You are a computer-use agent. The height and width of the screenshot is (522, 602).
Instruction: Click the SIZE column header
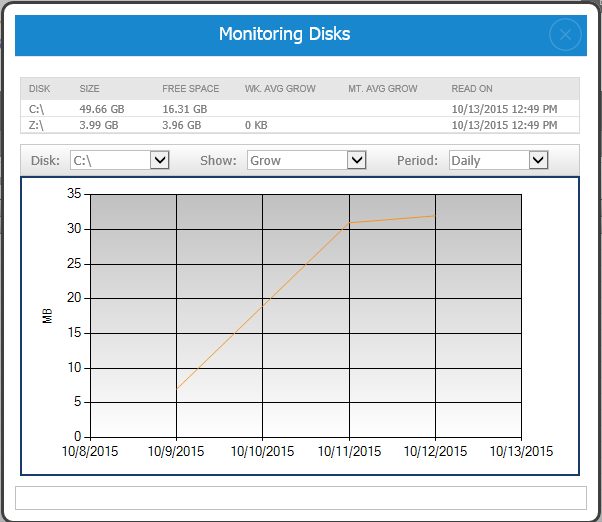click(x=89, y=89)
